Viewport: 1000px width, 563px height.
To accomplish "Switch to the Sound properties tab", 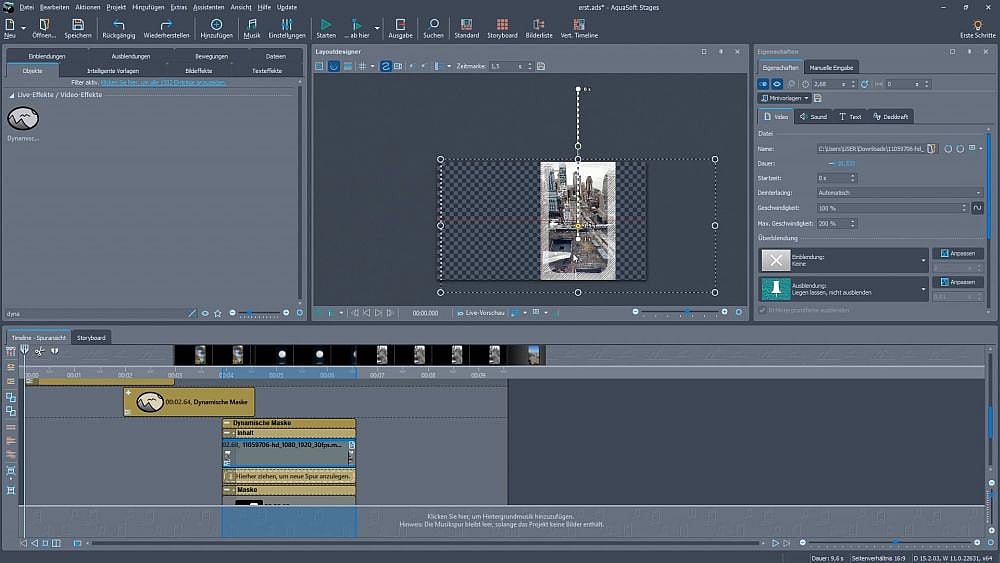I will click(813, 117).
